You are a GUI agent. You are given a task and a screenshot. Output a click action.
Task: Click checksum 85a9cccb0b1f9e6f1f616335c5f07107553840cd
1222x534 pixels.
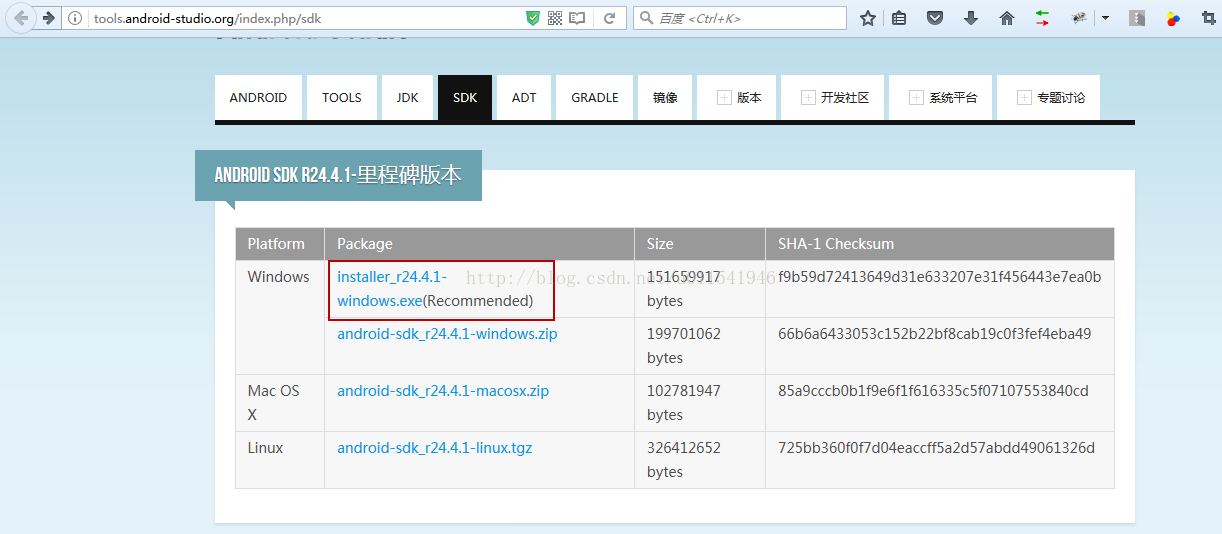pyautogui.click(x=933, y=391)
